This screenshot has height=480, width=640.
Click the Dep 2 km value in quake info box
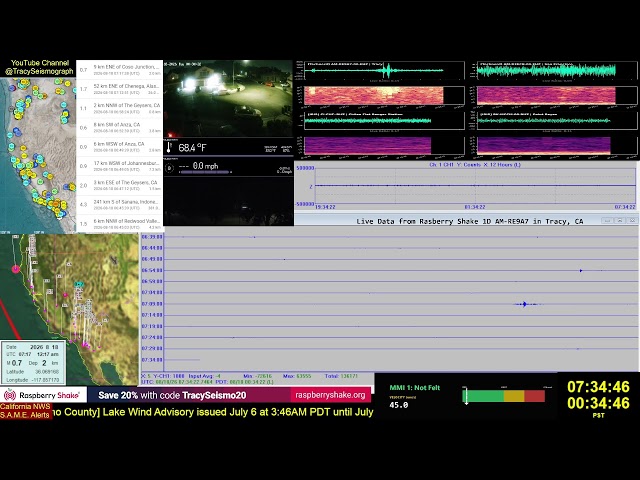coord(43,363)
